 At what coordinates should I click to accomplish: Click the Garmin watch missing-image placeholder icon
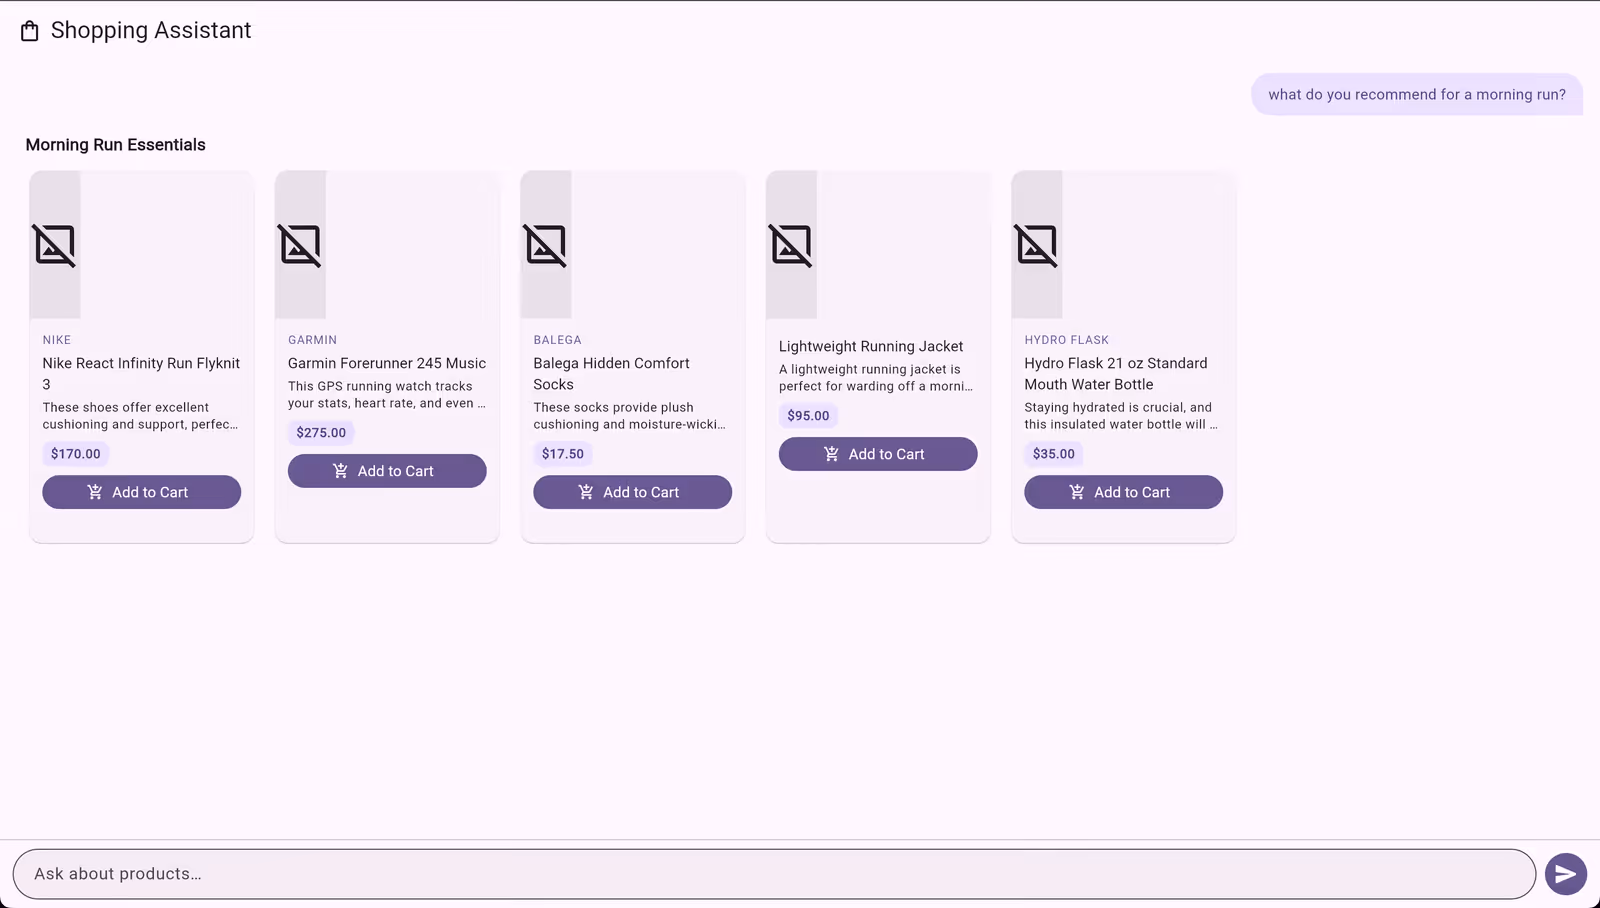pos(300,245)
